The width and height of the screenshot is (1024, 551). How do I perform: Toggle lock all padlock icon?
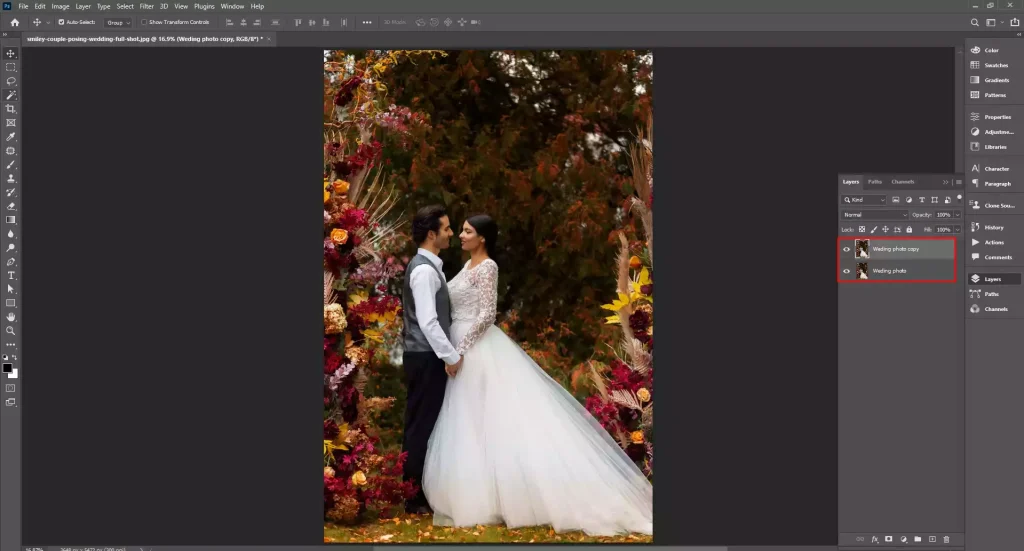909,230
